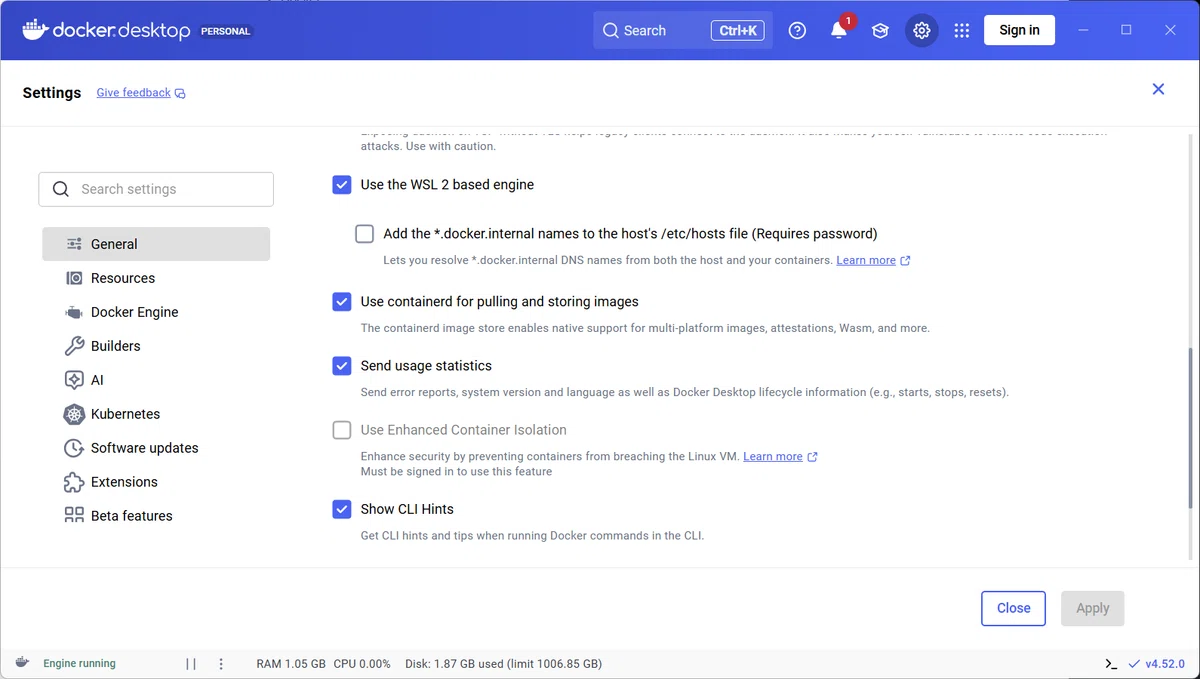The width and height of the screenshot is (1200, 679).
Task: Toggle Use containerd for pulling and storing images
Action: [342, 302]
